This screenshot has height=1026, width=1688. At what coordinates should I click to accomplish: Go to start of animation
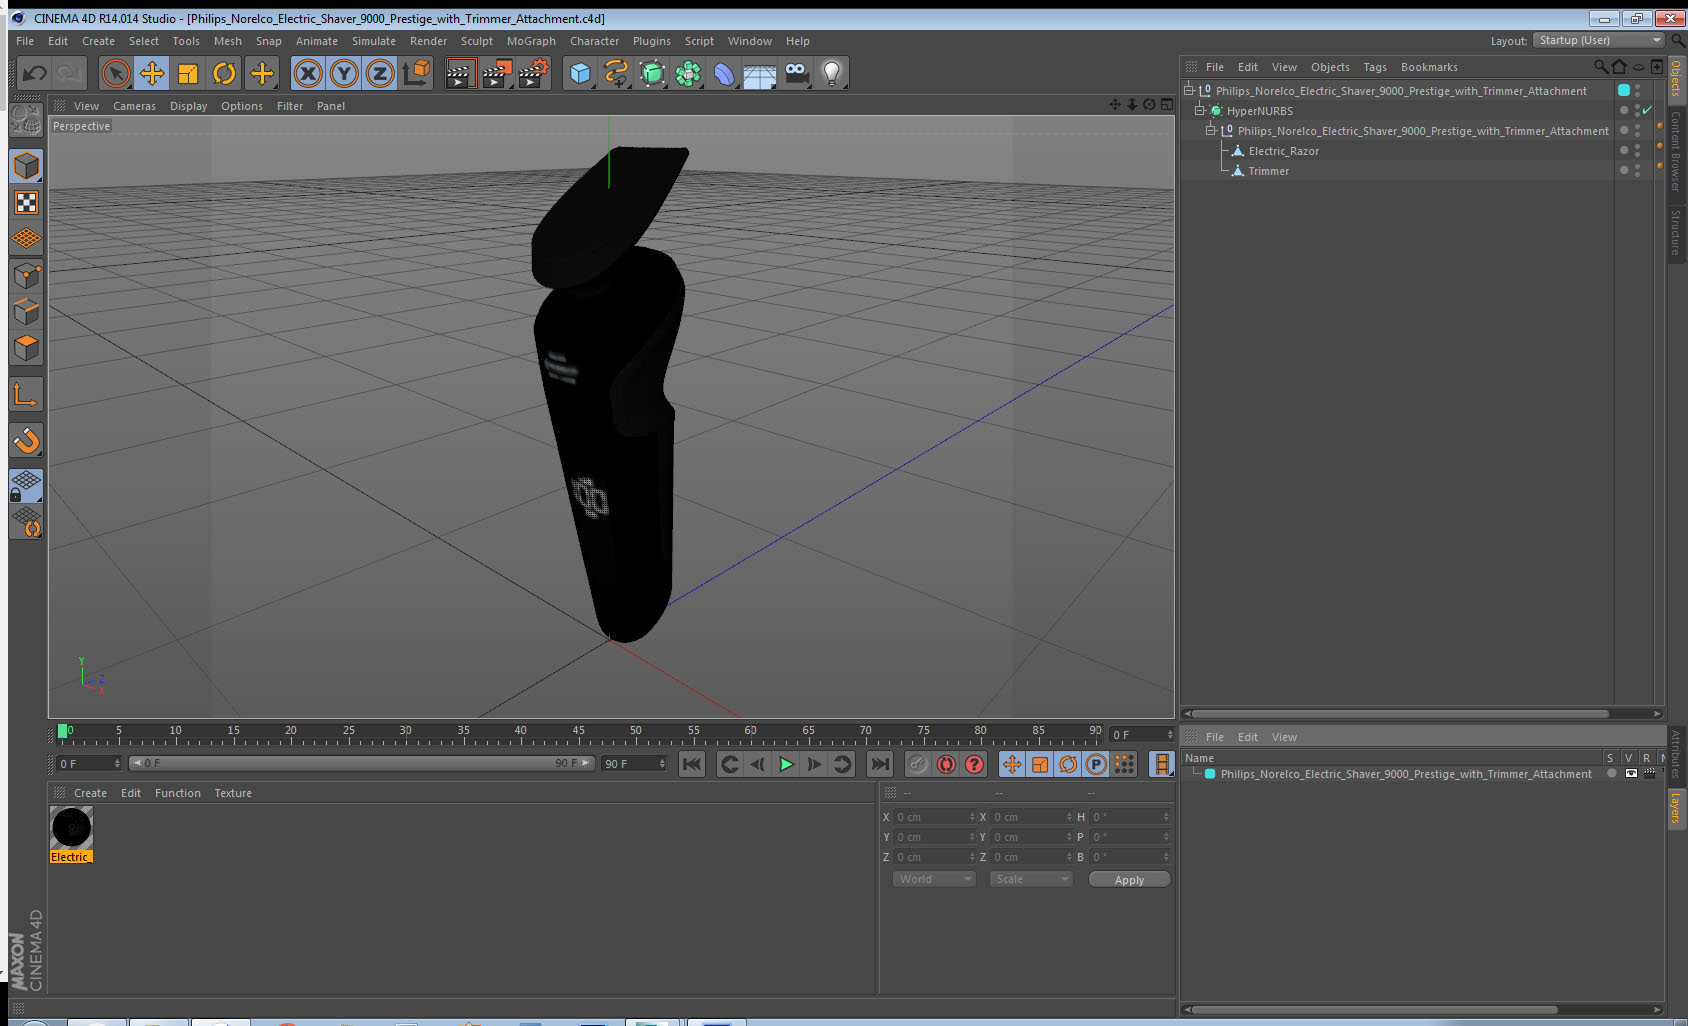691,764
